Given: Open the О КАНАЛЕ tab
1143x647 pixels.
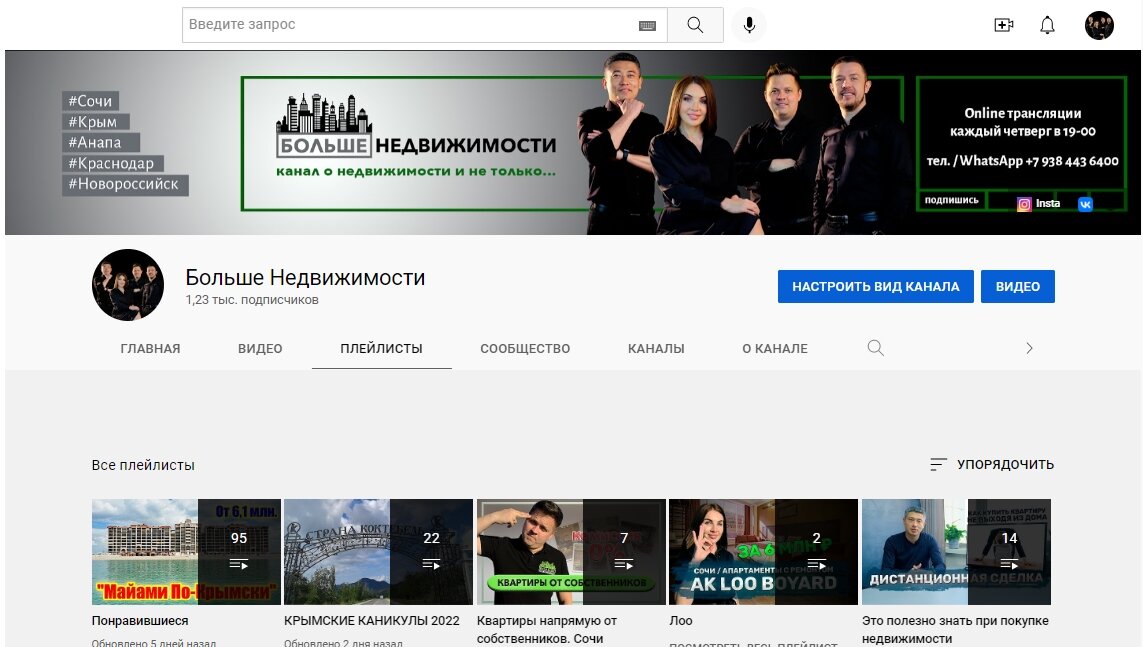Looking at the screenshot, I should [x=775, y=348].
